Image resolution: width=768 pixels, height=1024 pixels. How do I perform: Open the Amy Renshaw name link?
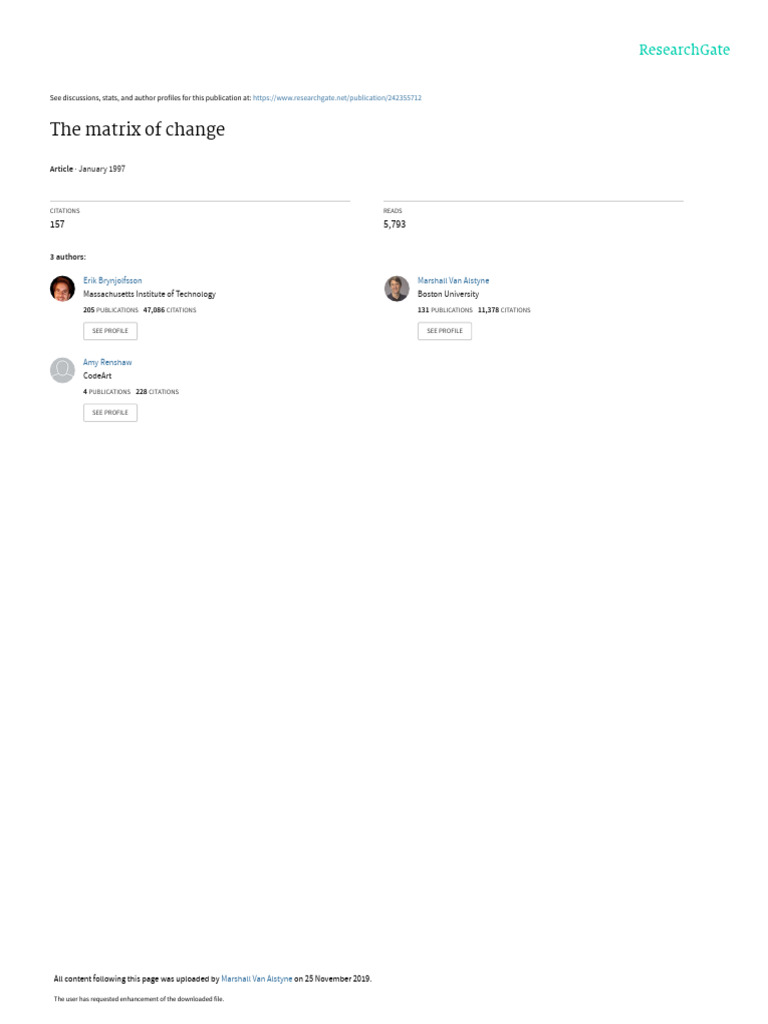(x=107, y=362)
